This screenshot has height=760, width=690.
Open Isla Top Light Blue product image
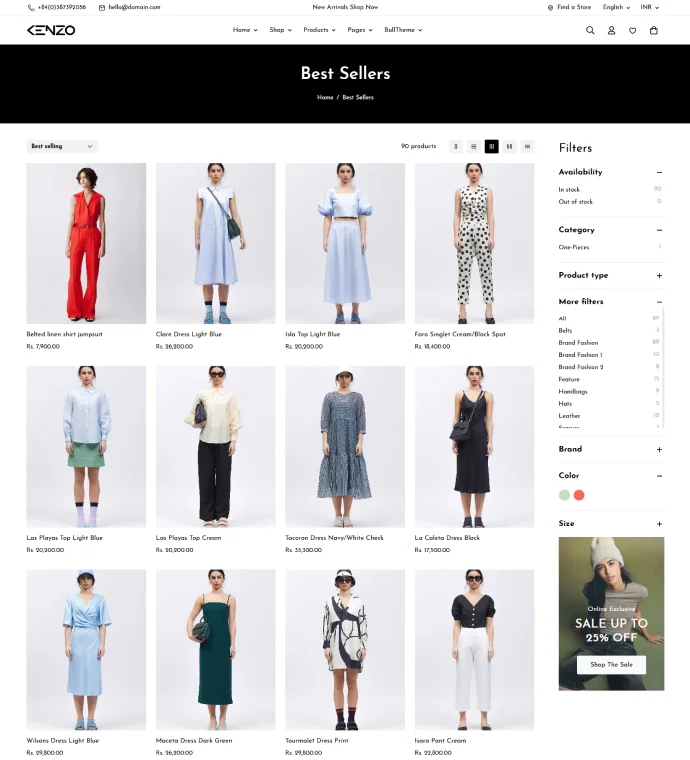pyautogui.click(x=345, y=243)
